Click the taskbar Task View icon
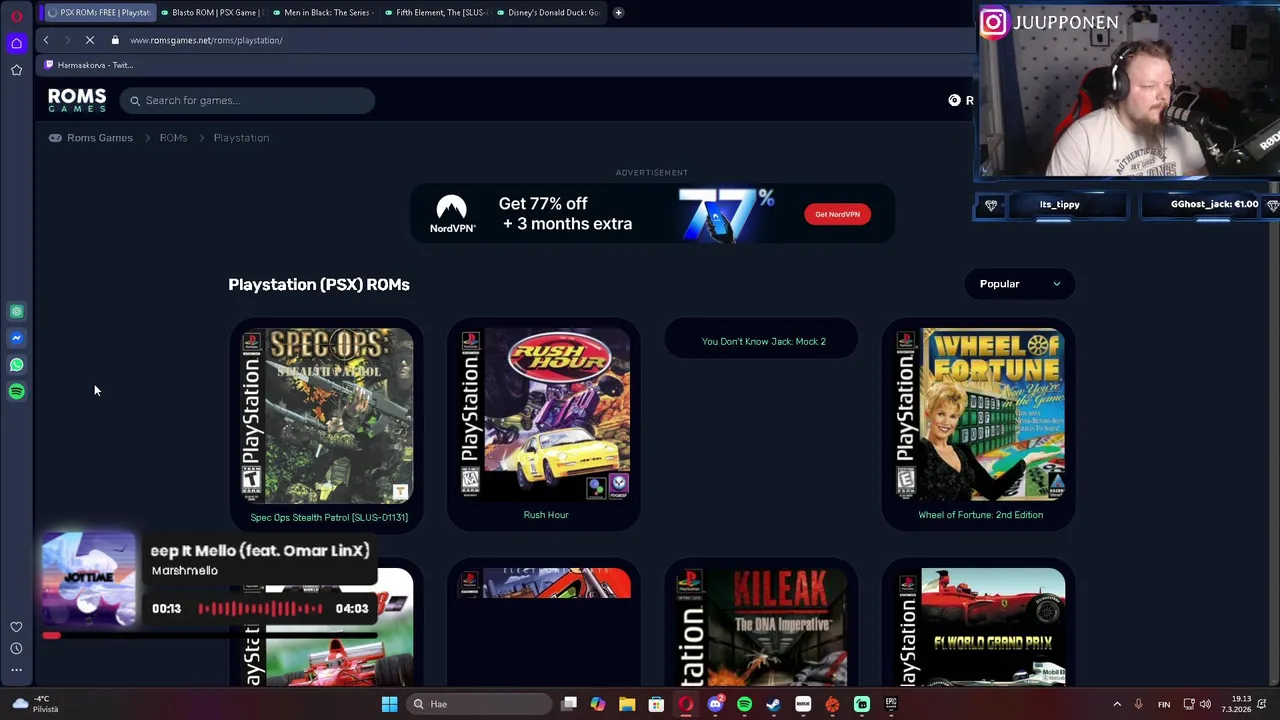The image size is (1280, 720). coord(569,704)
